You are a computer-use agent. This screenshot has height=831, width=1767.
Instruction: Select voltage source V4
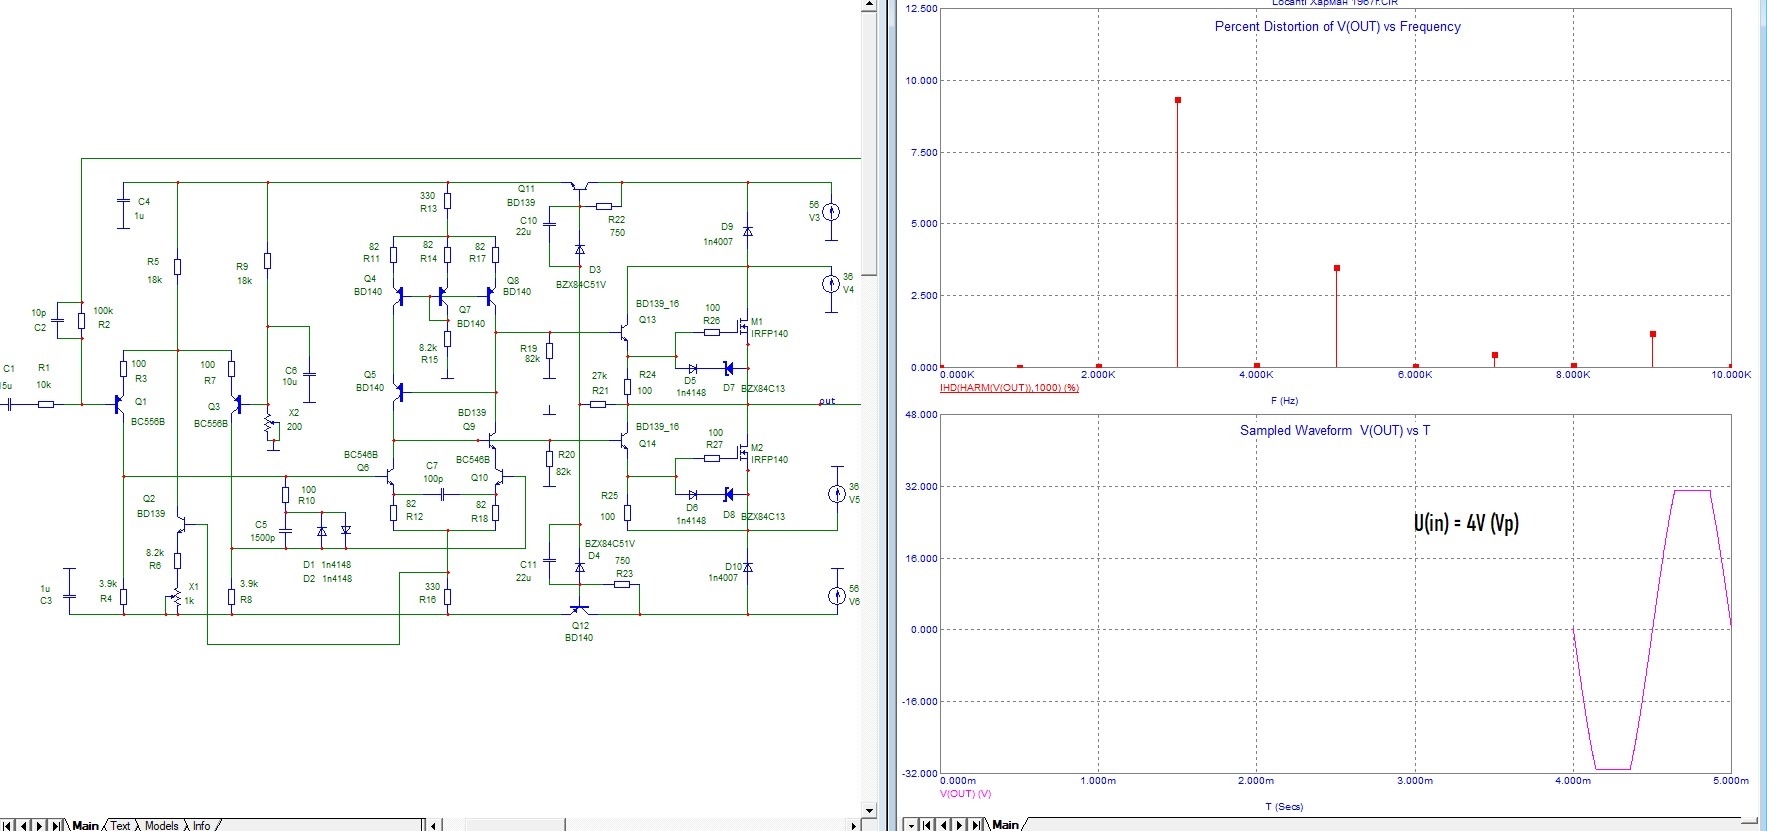tap(831, 284)
